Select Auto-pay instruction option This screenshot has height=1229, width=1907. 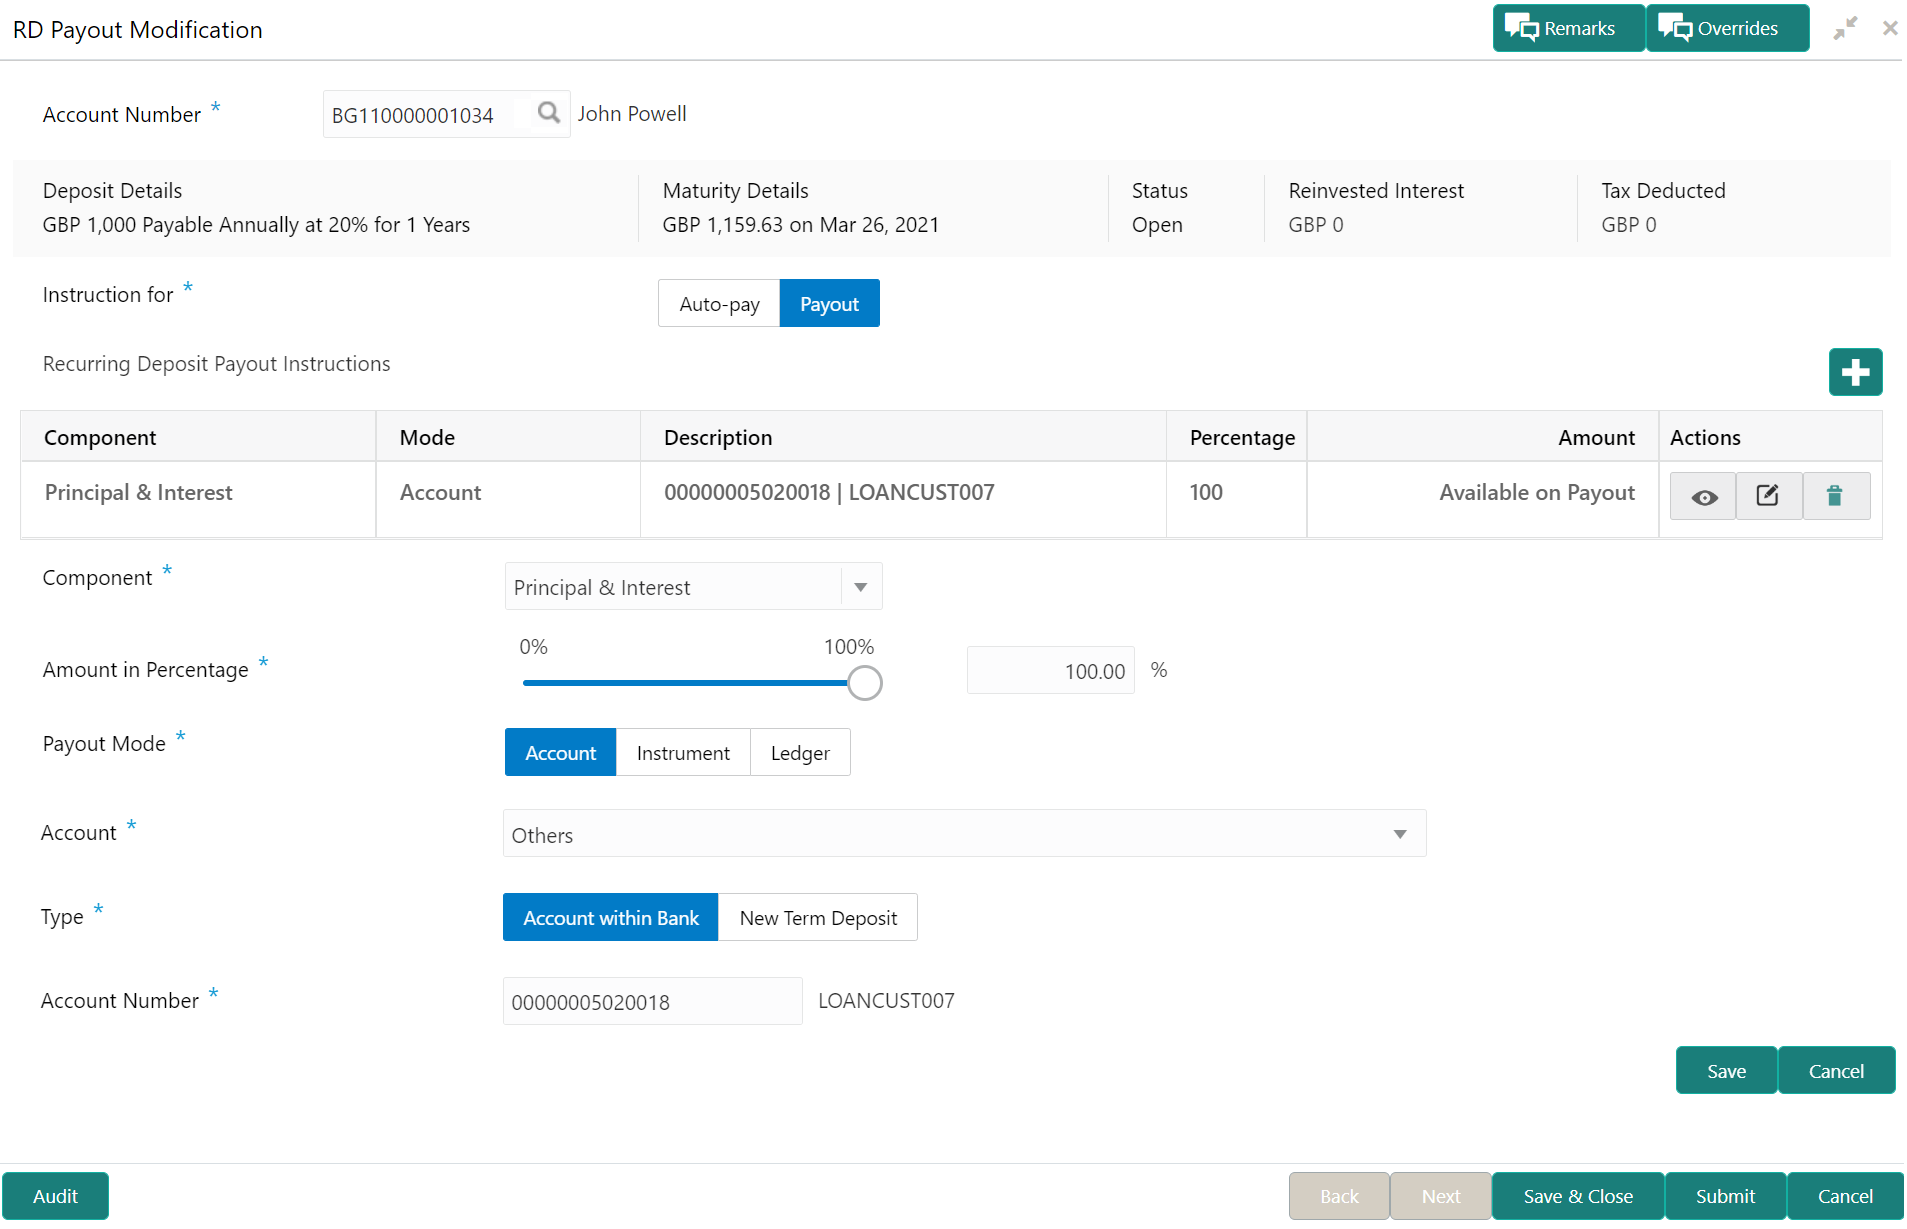[x=719, y=304]
